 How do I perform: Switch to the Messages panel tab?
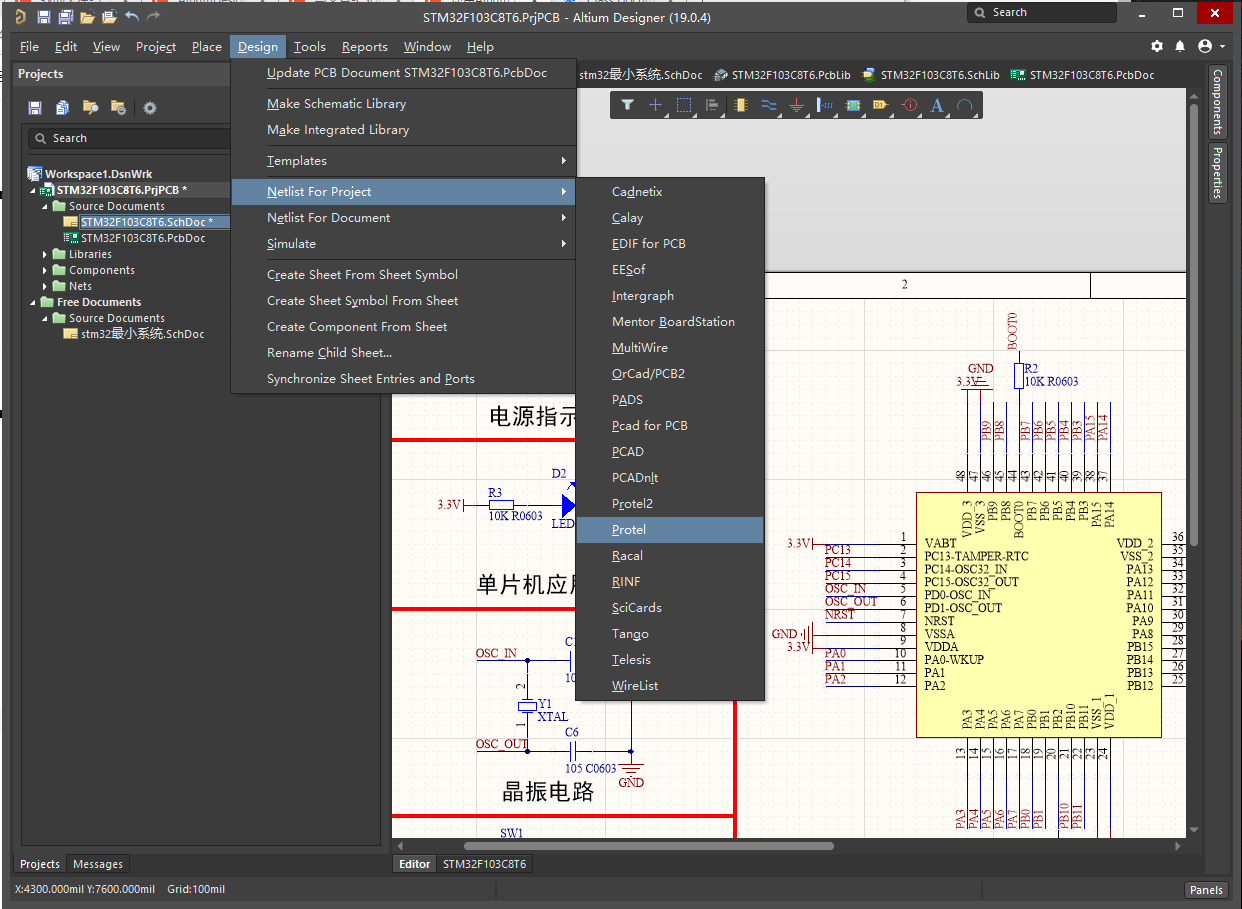[98, 864]
